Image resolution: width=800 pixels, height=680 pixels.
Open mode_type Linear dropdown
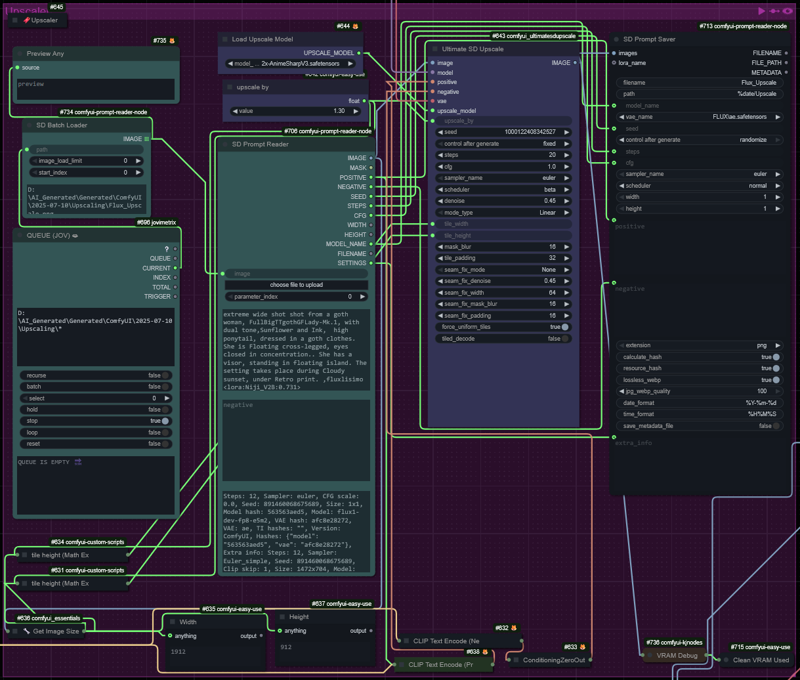point(503,213)
